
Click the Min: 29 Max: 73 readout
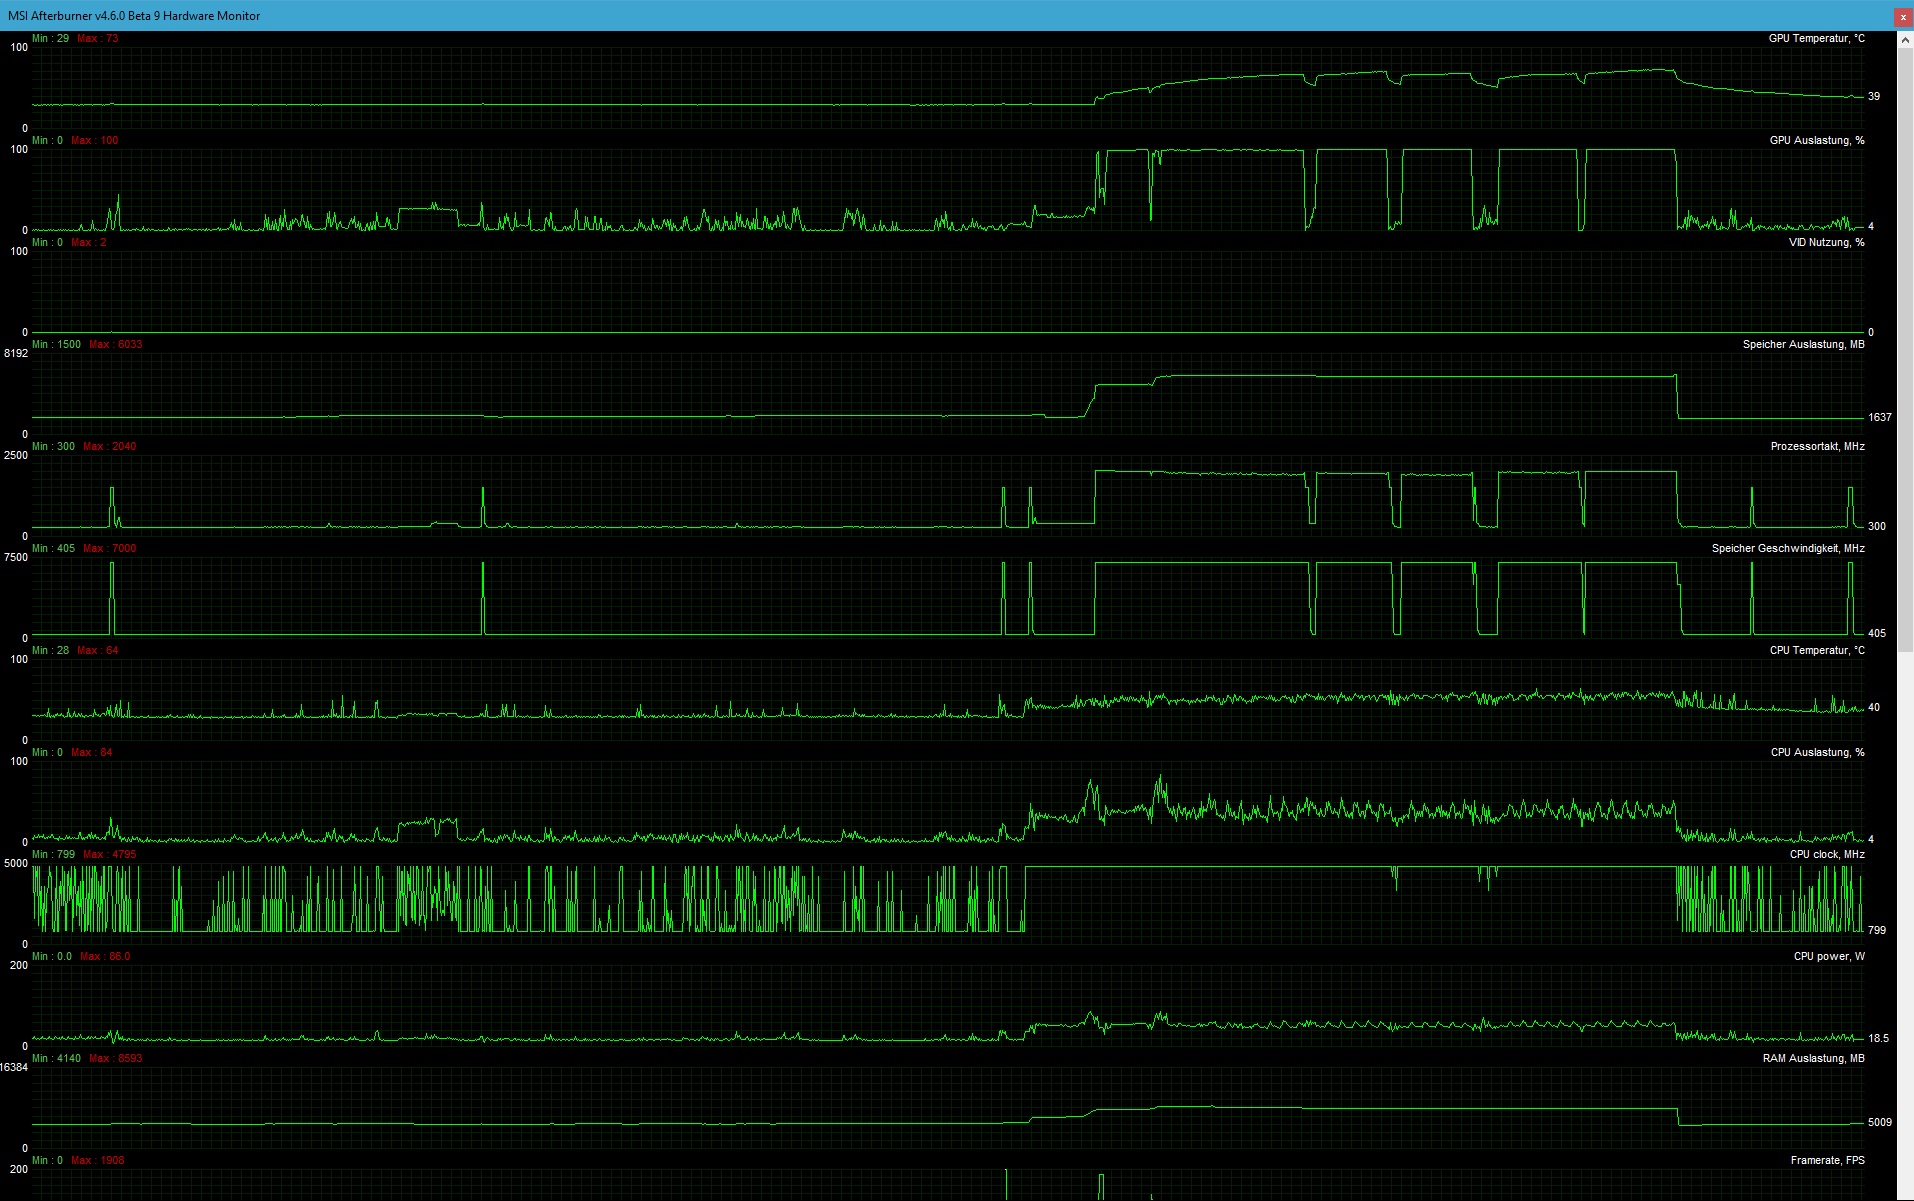(74, 38)
